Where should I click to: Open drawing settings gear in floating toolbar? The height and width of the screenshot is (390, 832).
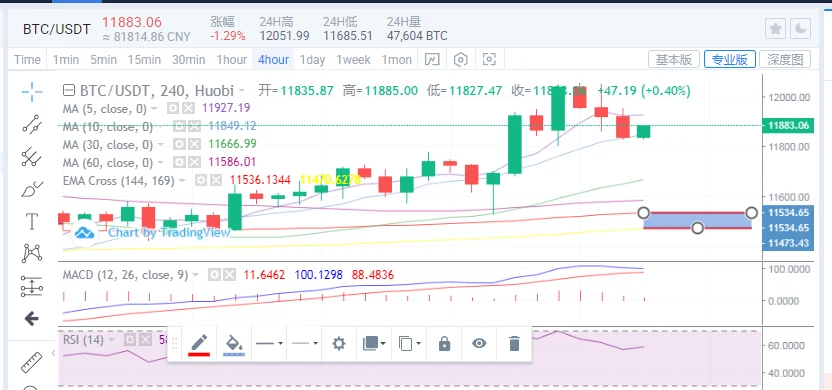pos(339,344)
